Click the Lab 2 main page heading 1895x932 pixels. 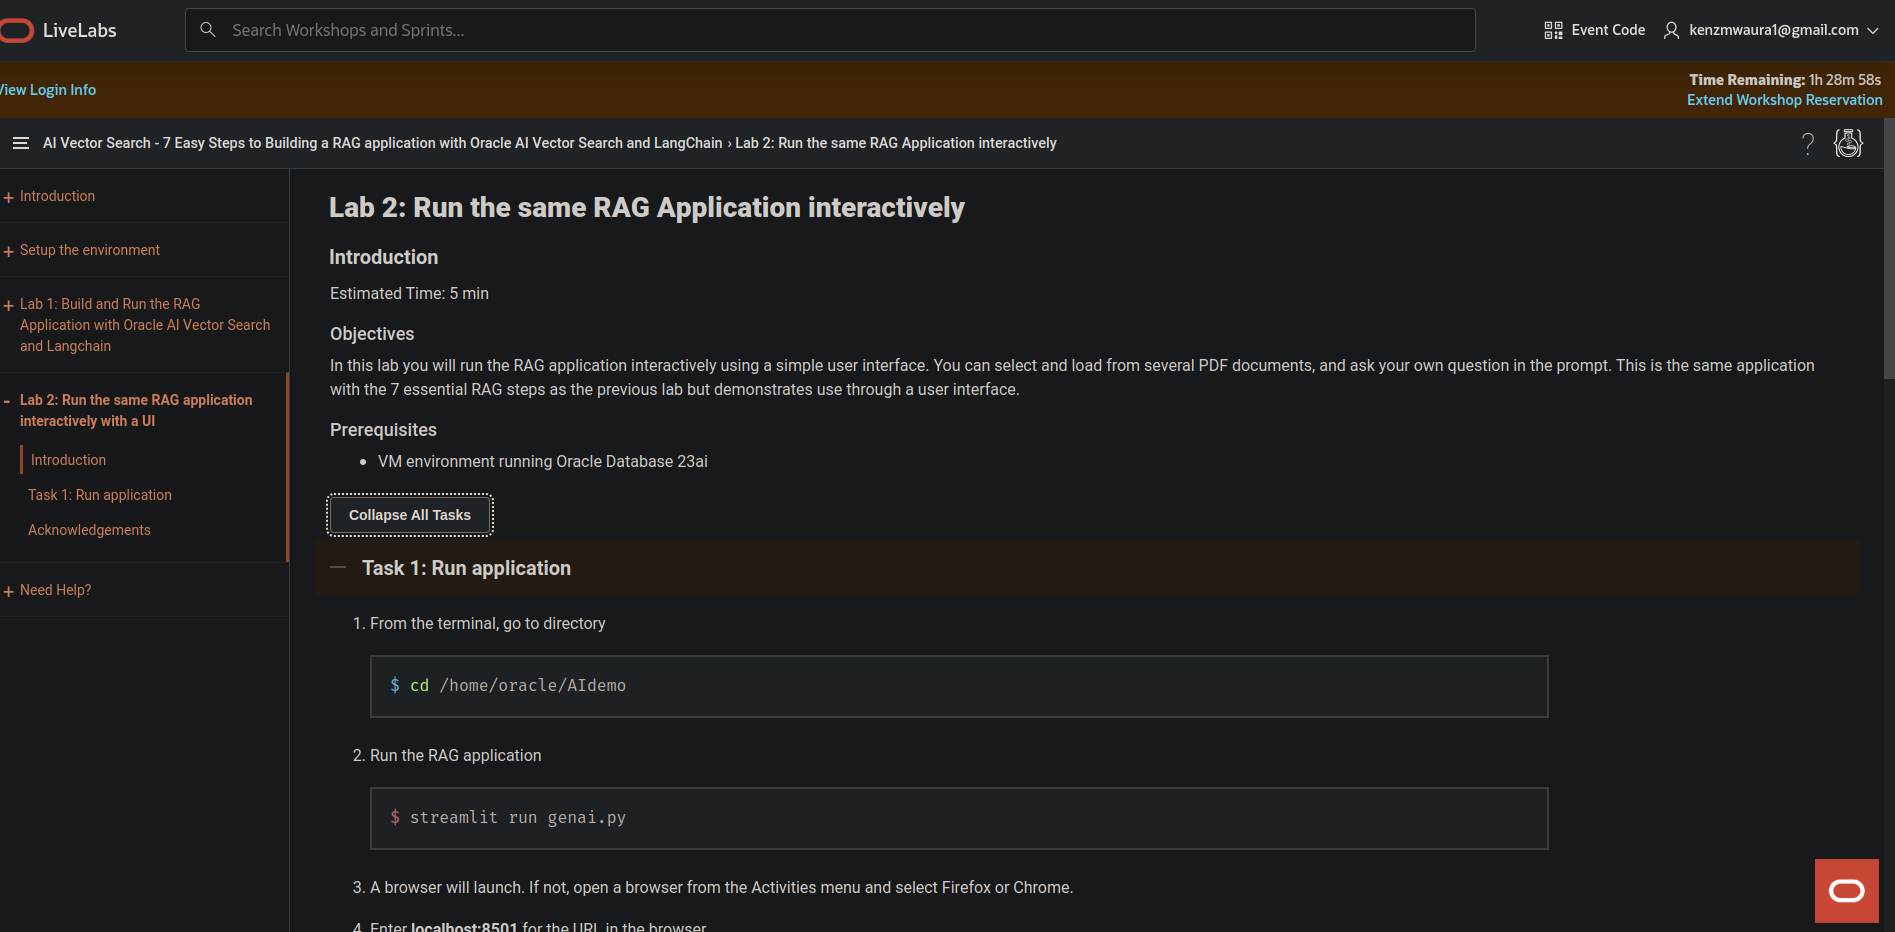647,207
